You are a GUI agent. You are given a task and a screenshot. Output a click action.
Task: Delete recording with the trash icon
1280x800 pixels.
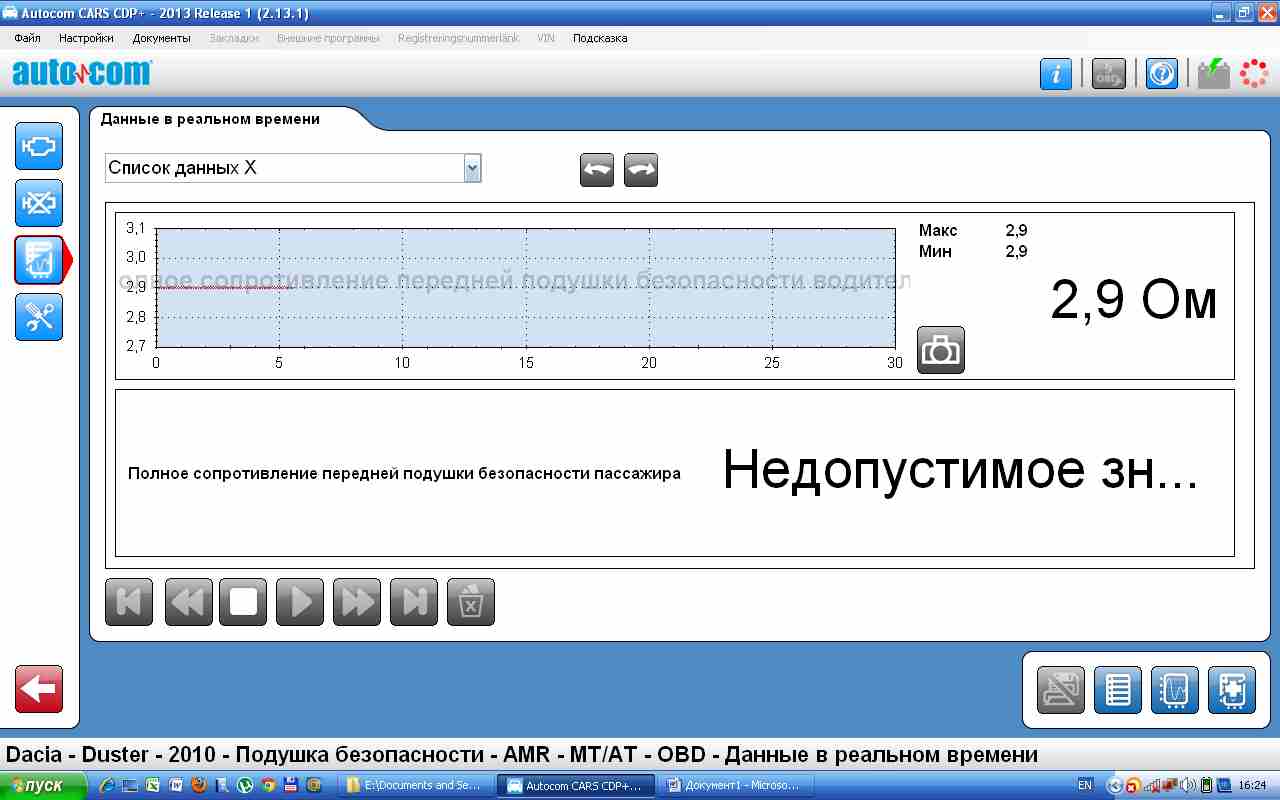click(471, 602)
